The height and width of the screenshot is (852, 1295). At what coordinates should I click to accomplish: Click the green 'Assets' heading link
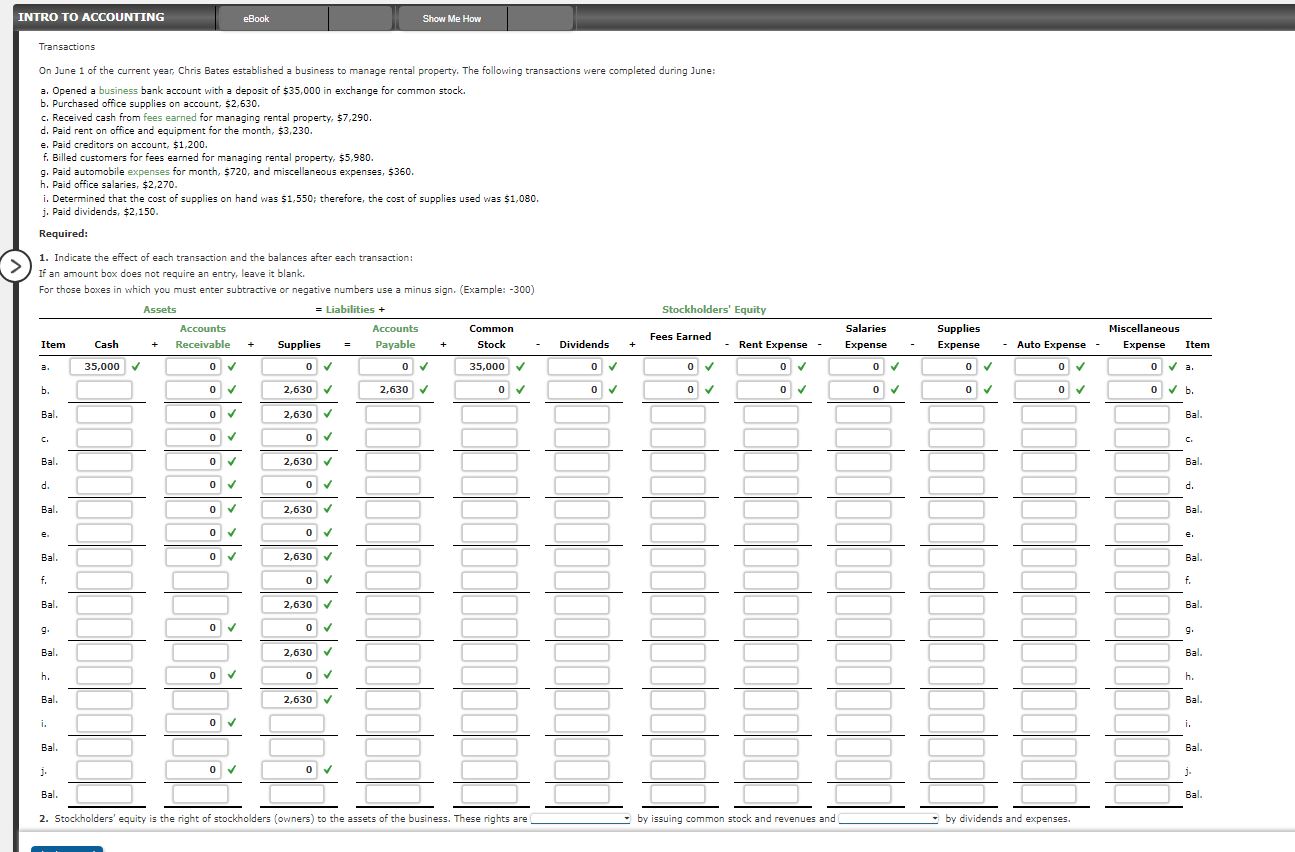(x=159, y=309)
